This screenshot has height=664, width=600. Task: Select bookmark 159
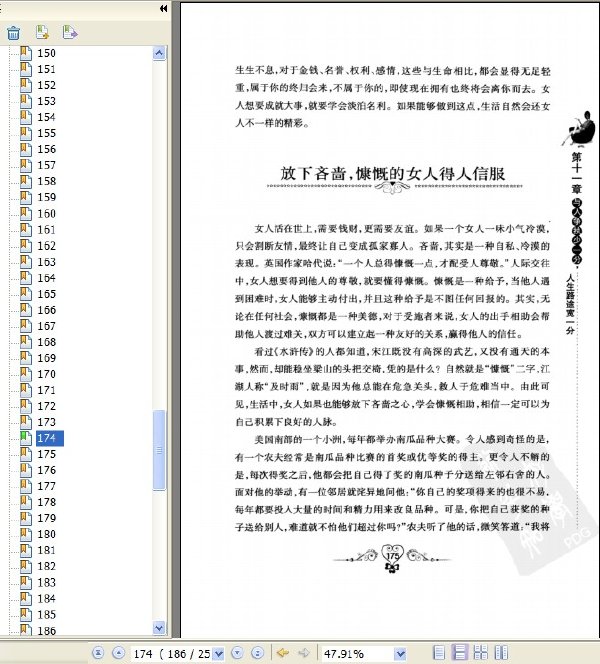point(46,197)
